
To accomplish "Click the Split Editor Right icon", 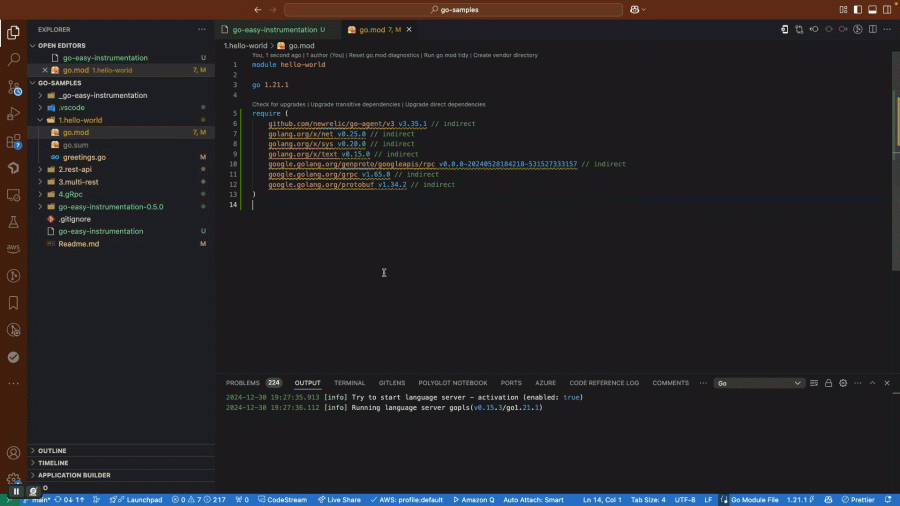I will point(872,30).
